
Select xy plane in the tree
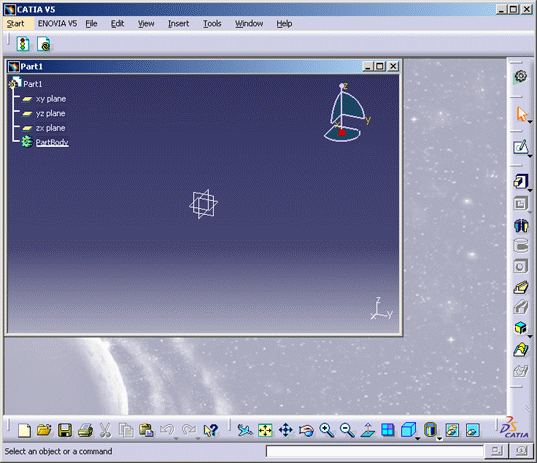click(x=51, y=99)
